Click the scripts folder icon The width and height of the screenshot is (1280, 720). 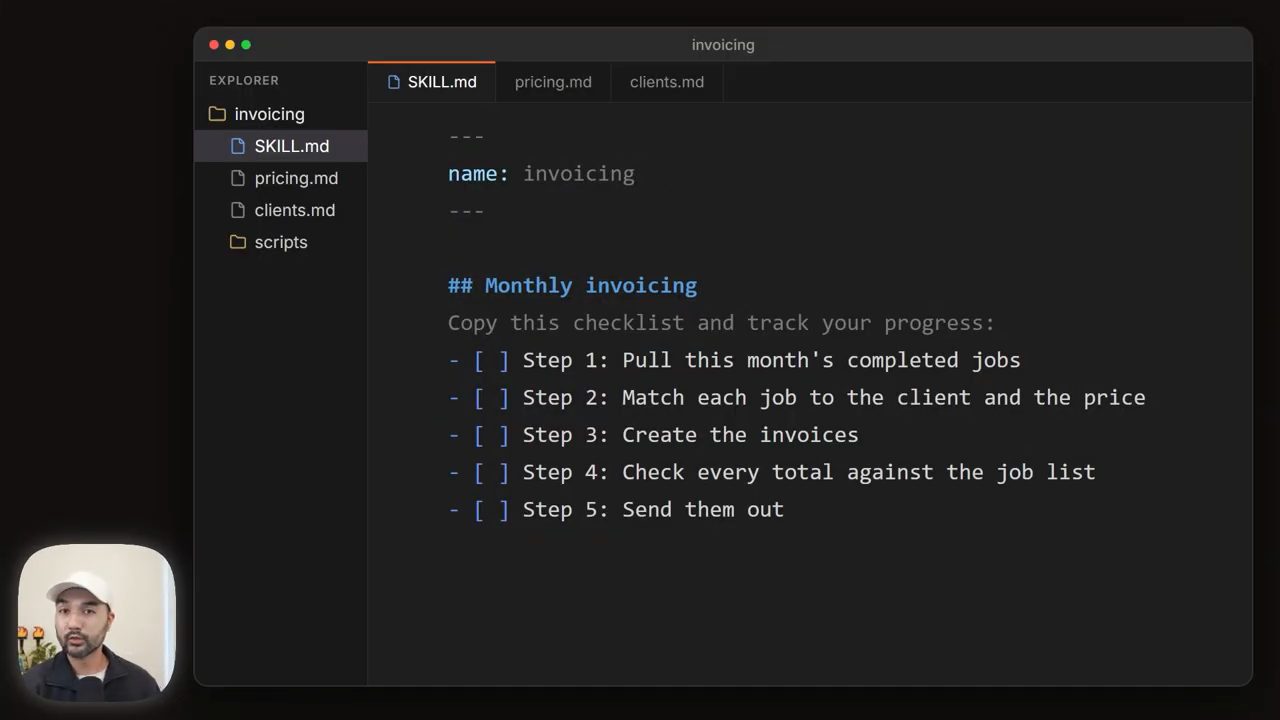tap(238, 242)
